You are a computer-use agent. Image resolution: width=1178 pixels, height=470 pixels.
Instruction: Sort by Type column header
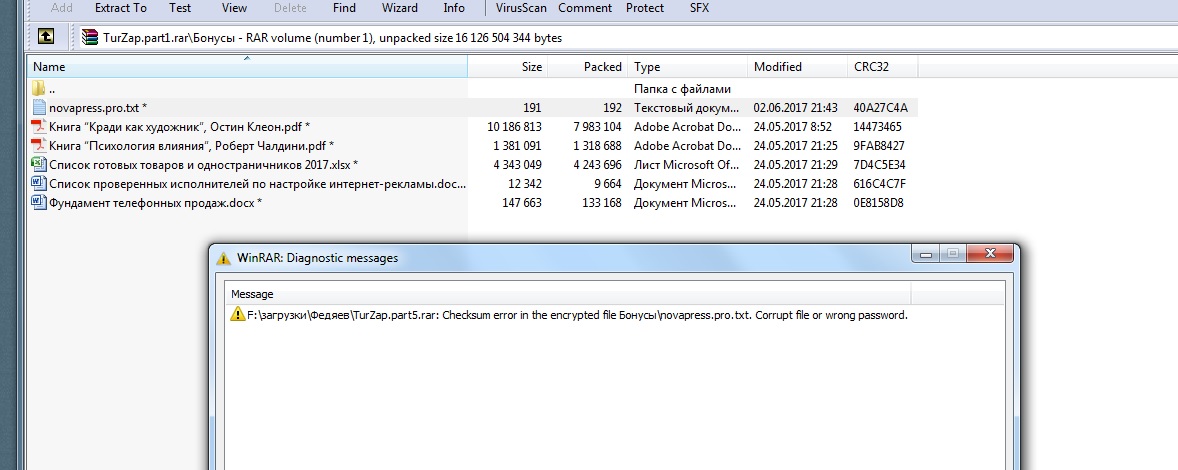687,67
